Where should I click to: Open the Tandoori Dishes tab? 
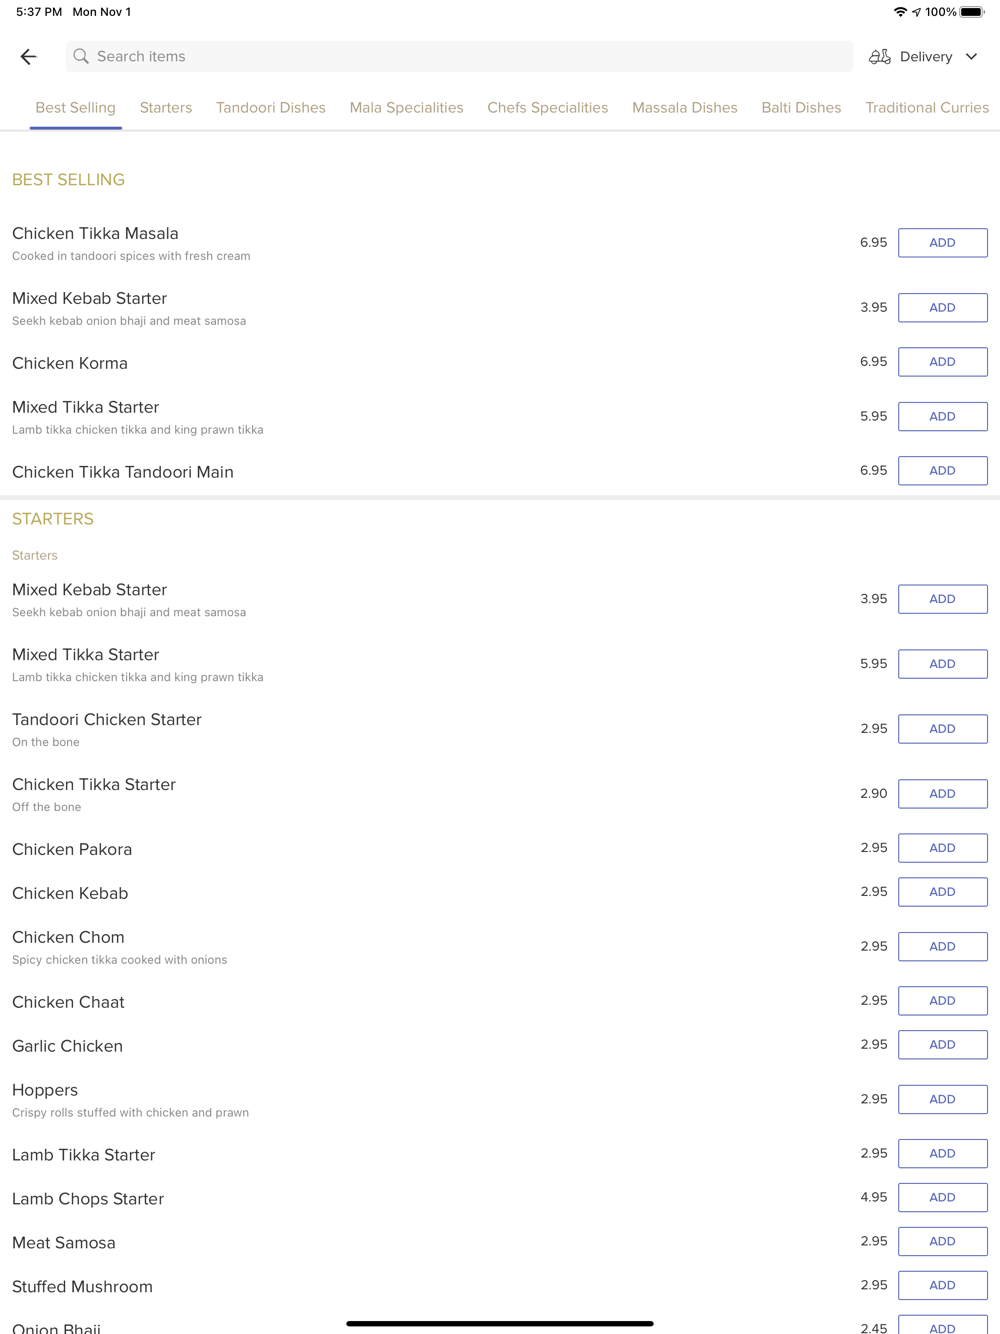pyautogui.click(x=271, y=108)
